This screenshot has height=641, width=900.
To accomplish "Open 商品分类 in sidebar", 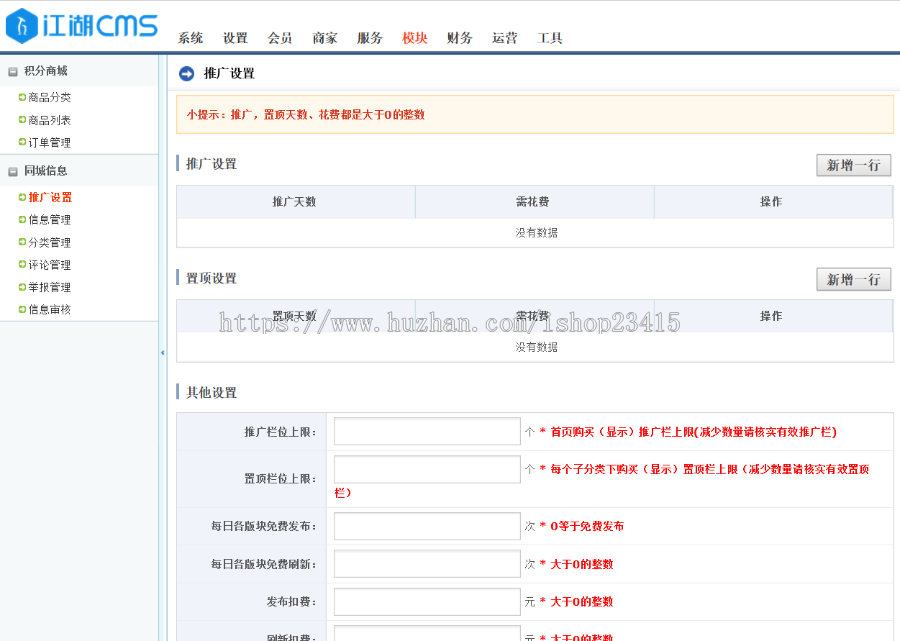I will pyautogui.click(x=49, y=97).
